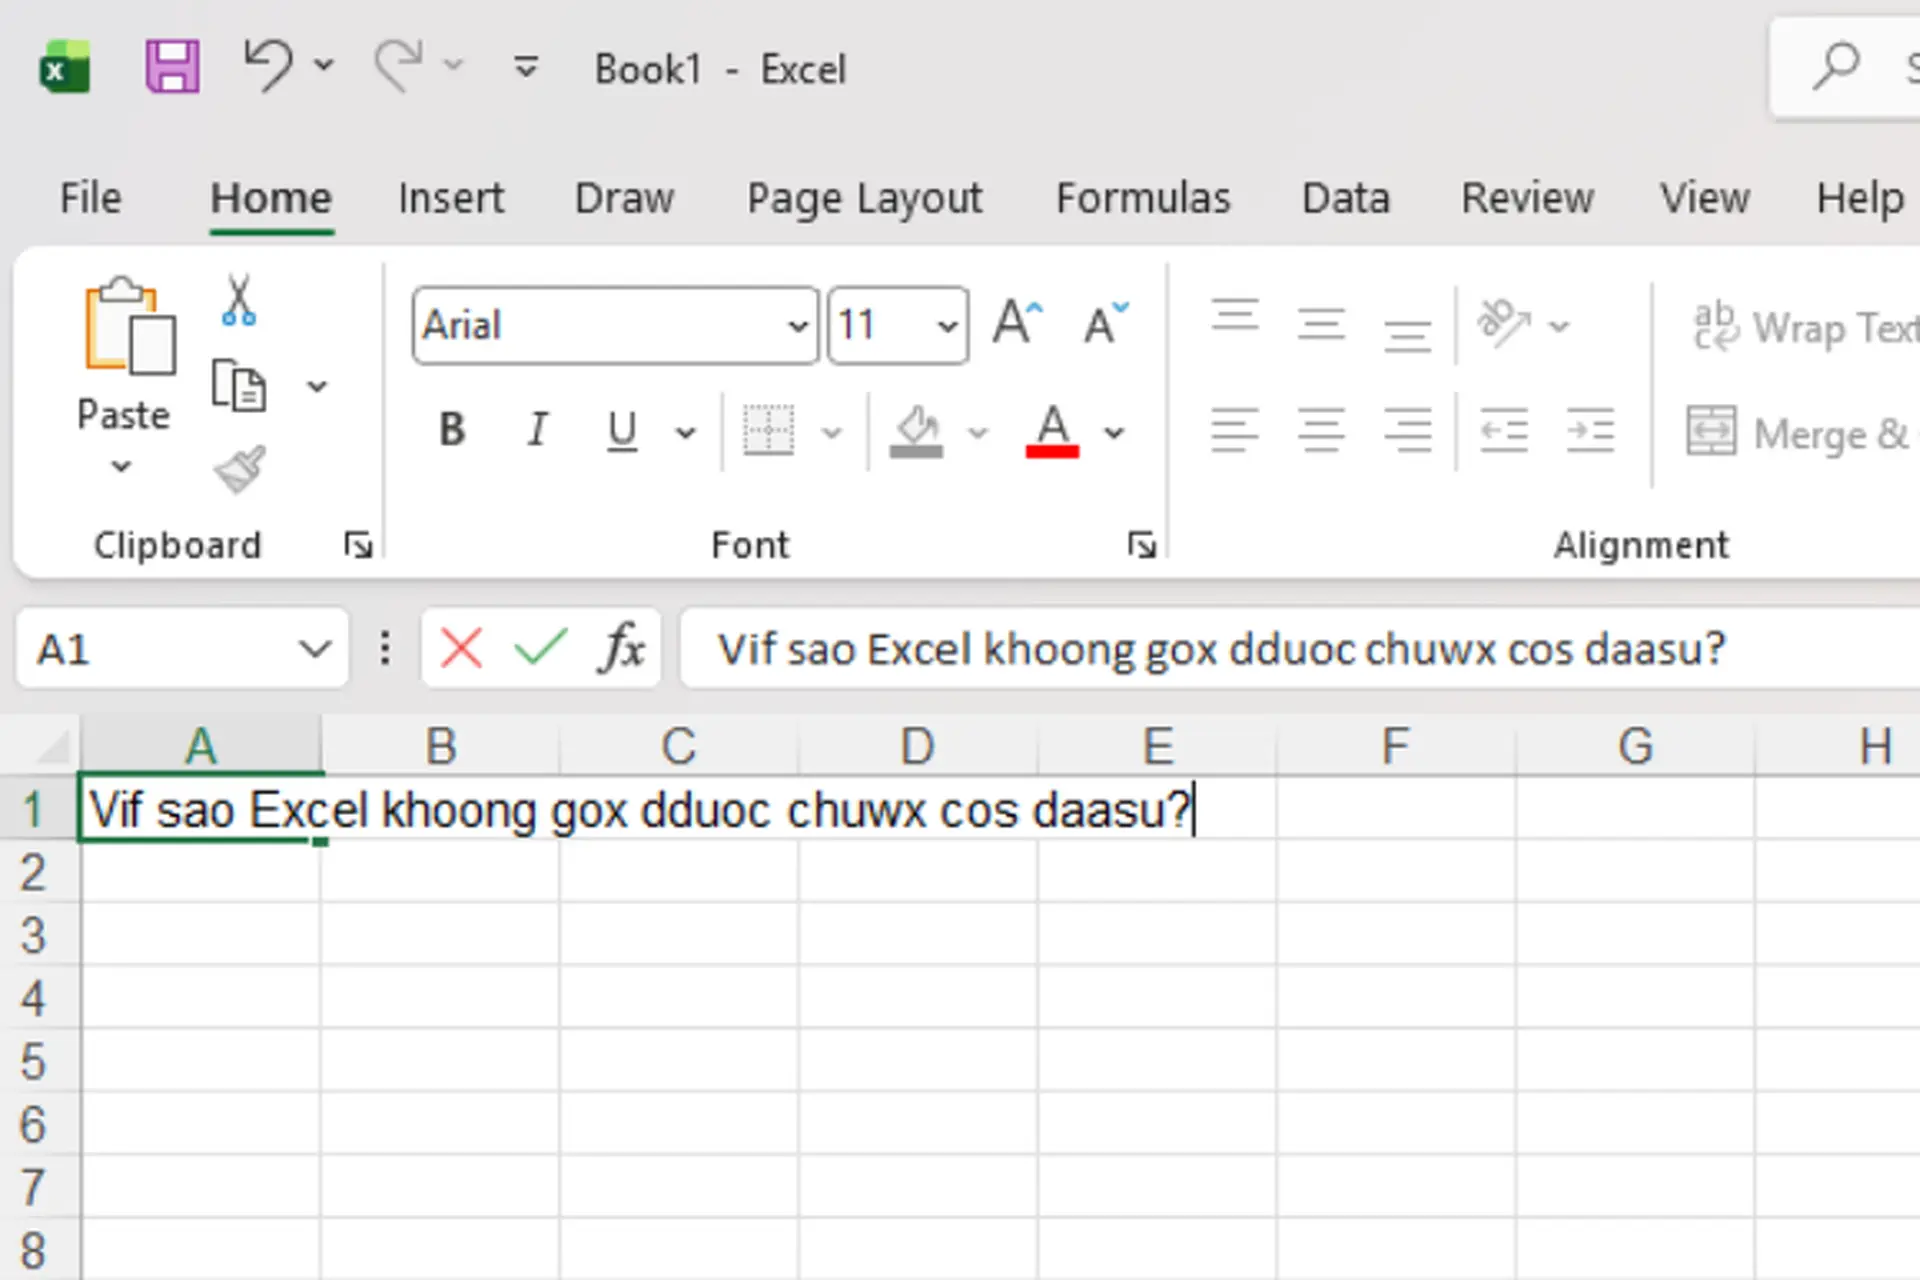
Task: Switch to the Draw tab
Action: (x=624, y=198)
